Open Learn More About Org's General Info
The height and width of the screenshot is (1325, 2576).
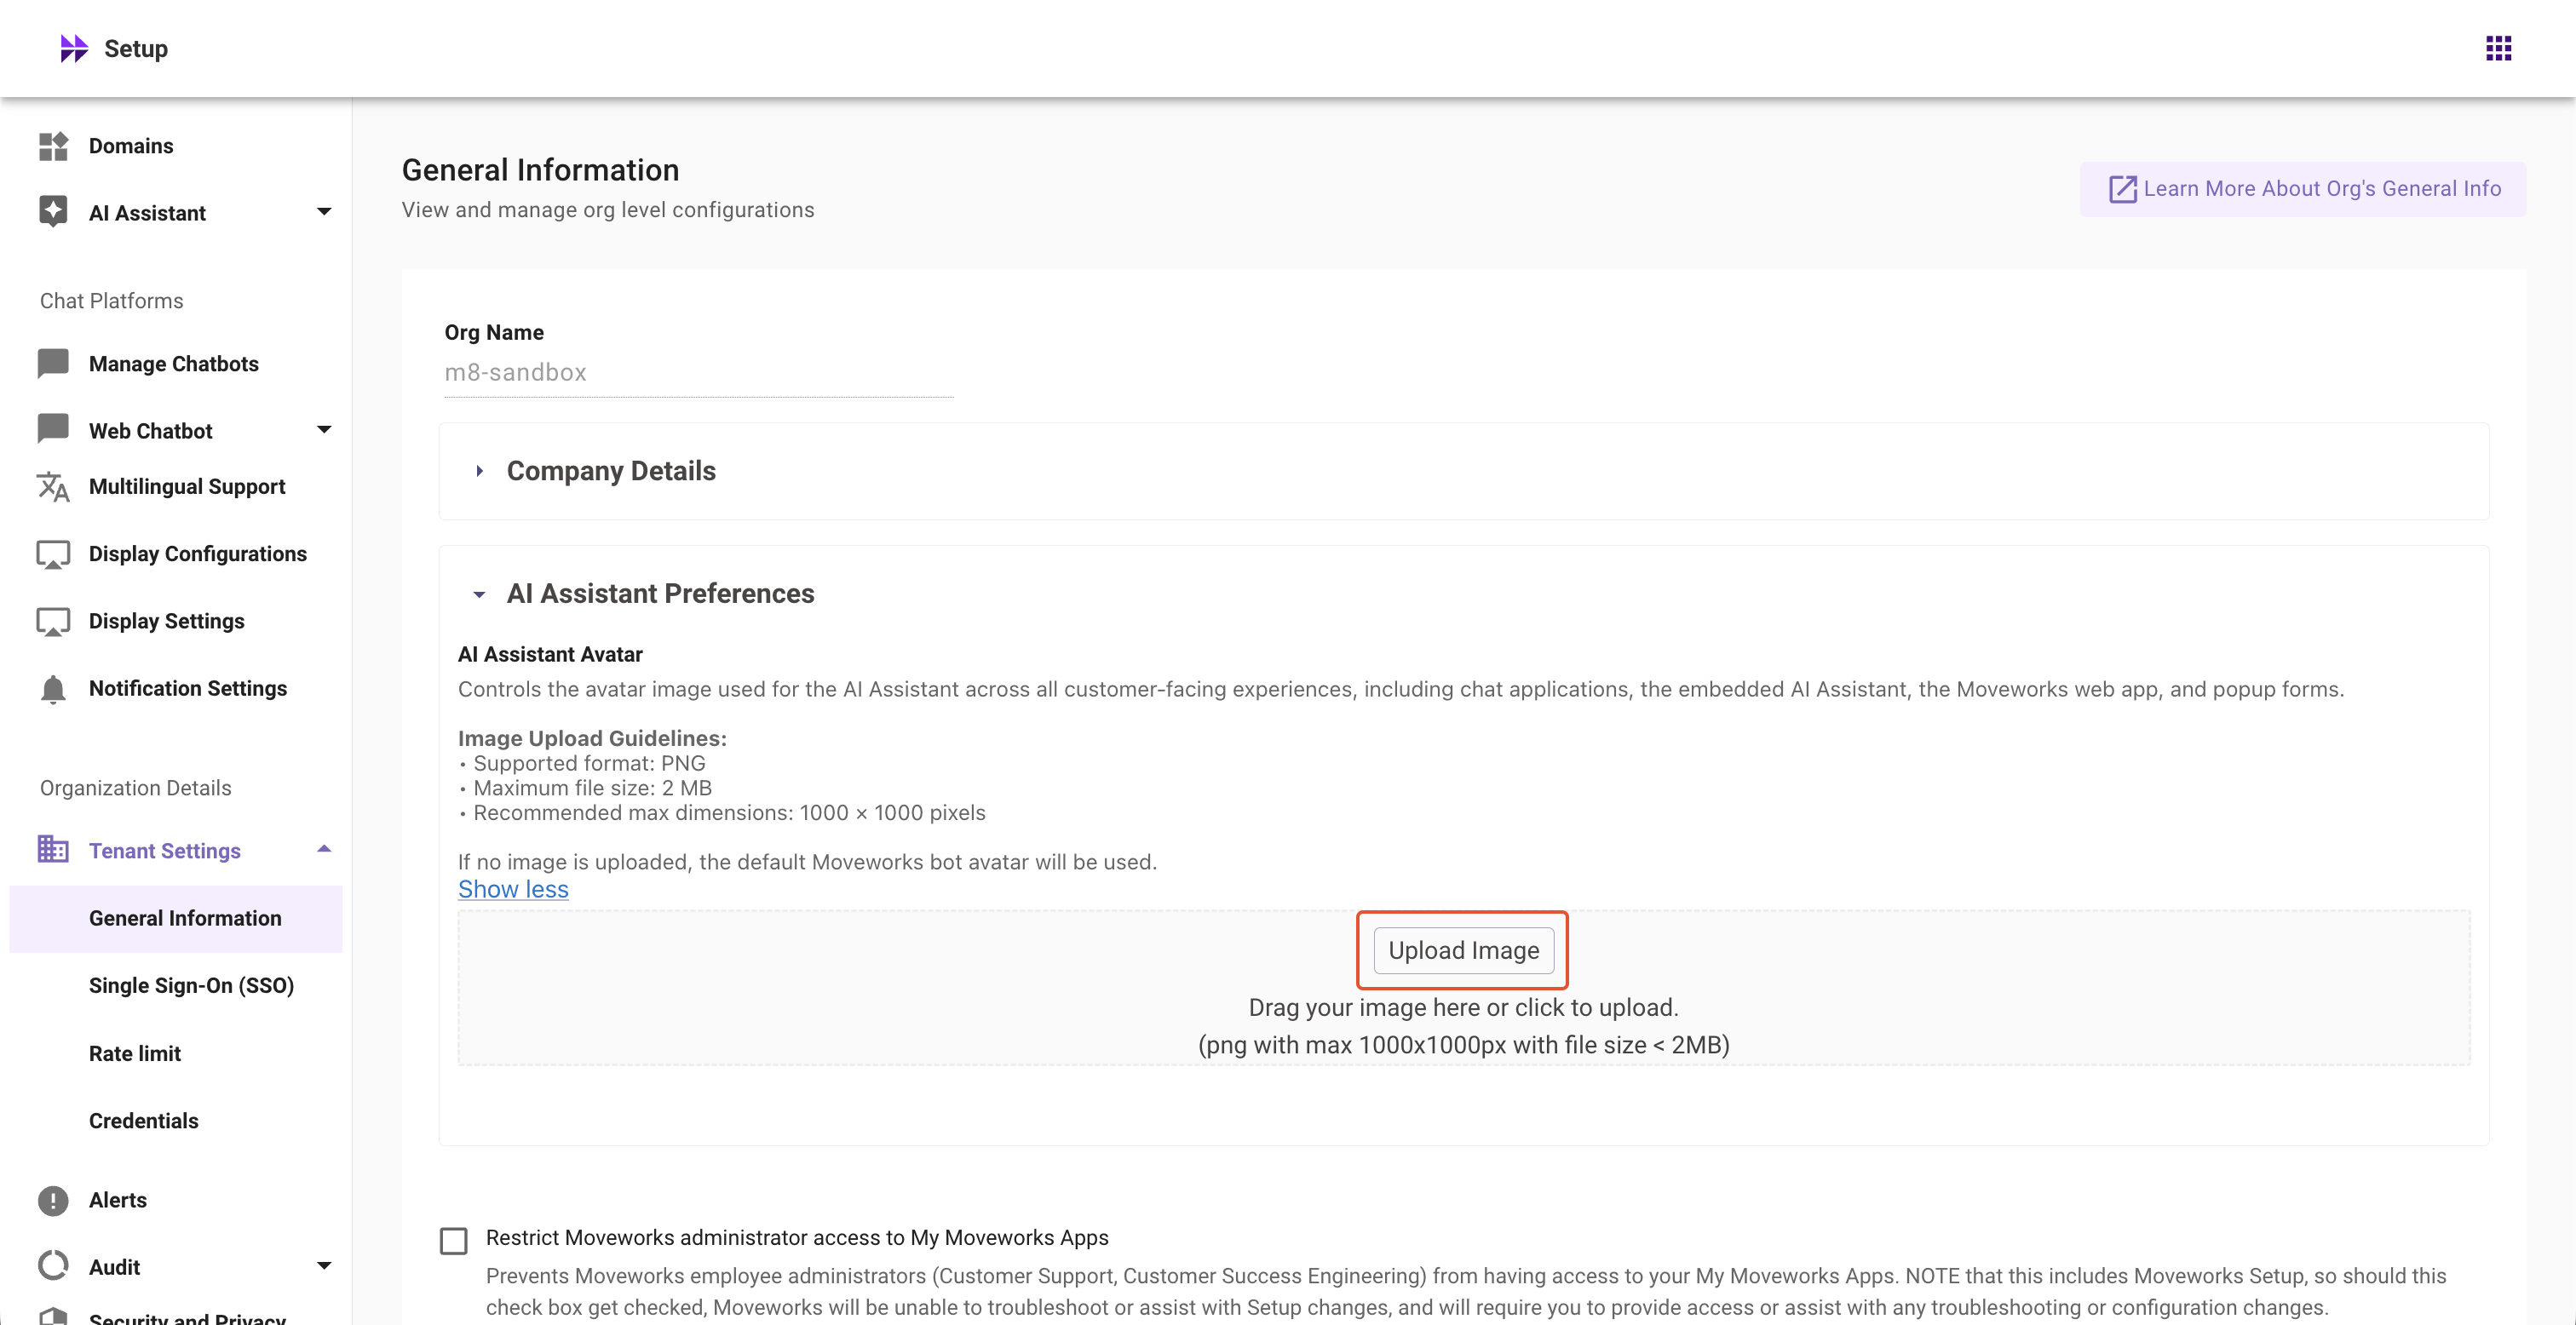point(2304,189)
